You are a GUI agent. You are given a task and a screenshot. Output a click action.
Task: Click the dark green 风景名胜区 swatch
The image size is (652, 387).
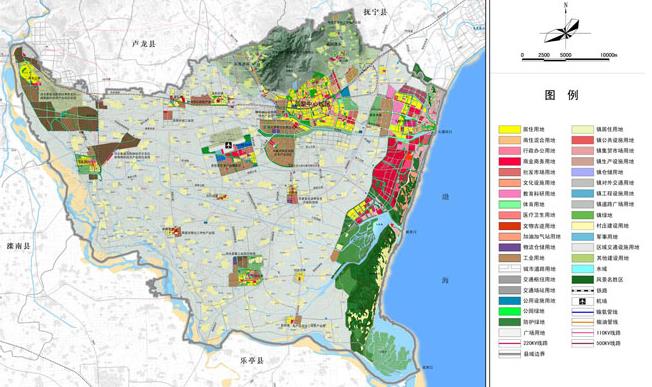[x=582, y=279]
